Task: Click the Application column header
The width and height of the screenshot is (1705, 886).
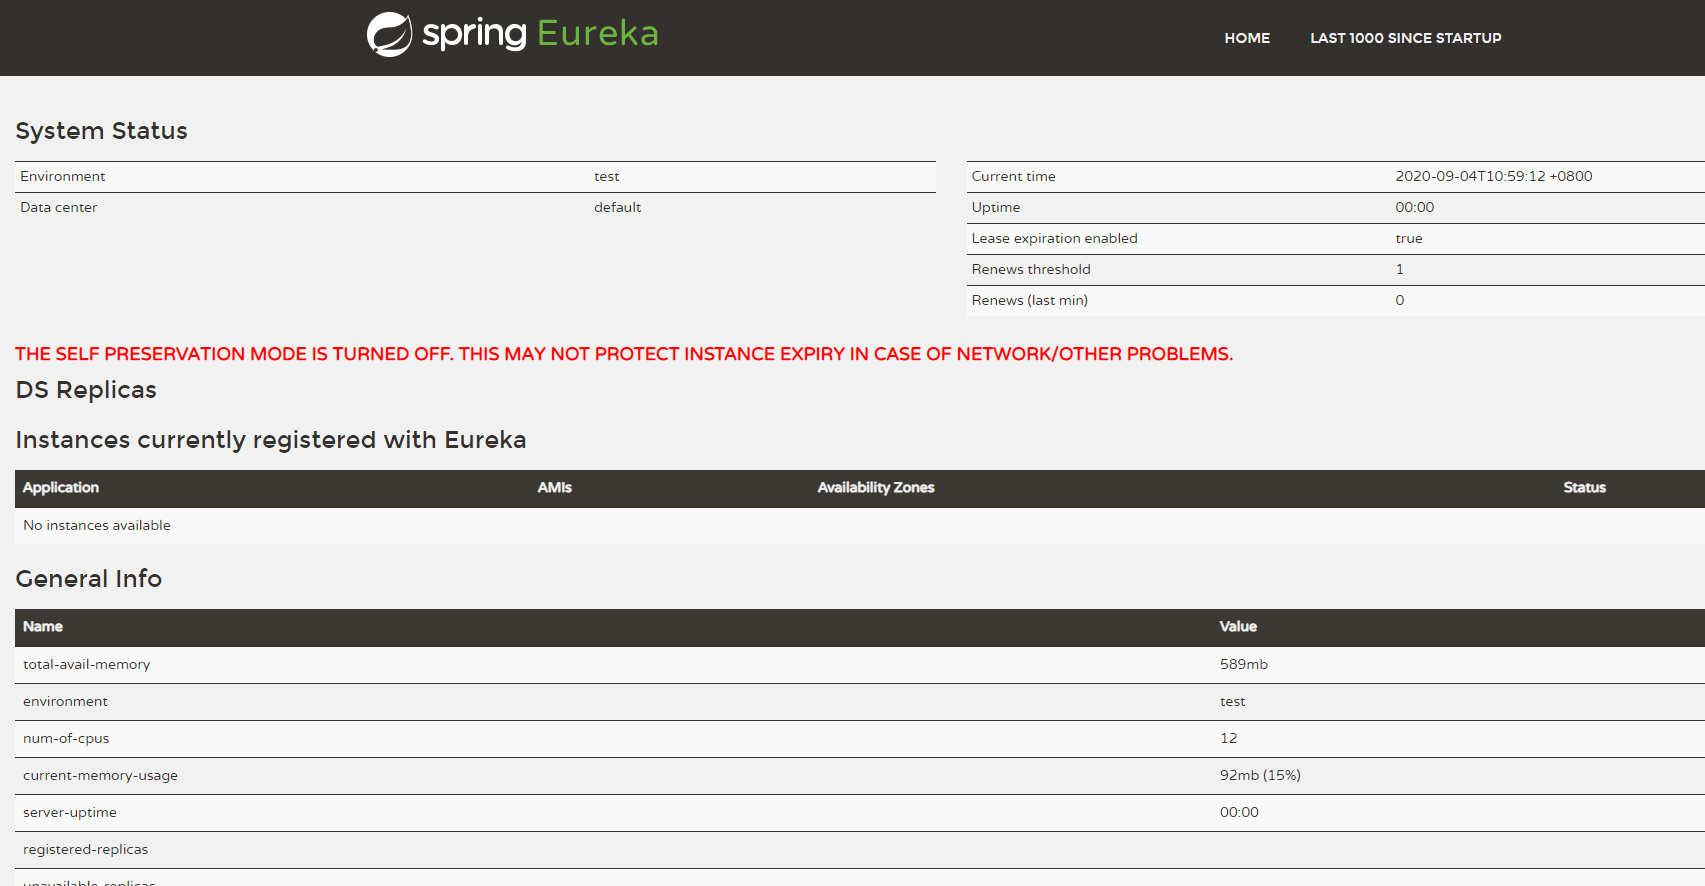Action: [x=61, y=487]
